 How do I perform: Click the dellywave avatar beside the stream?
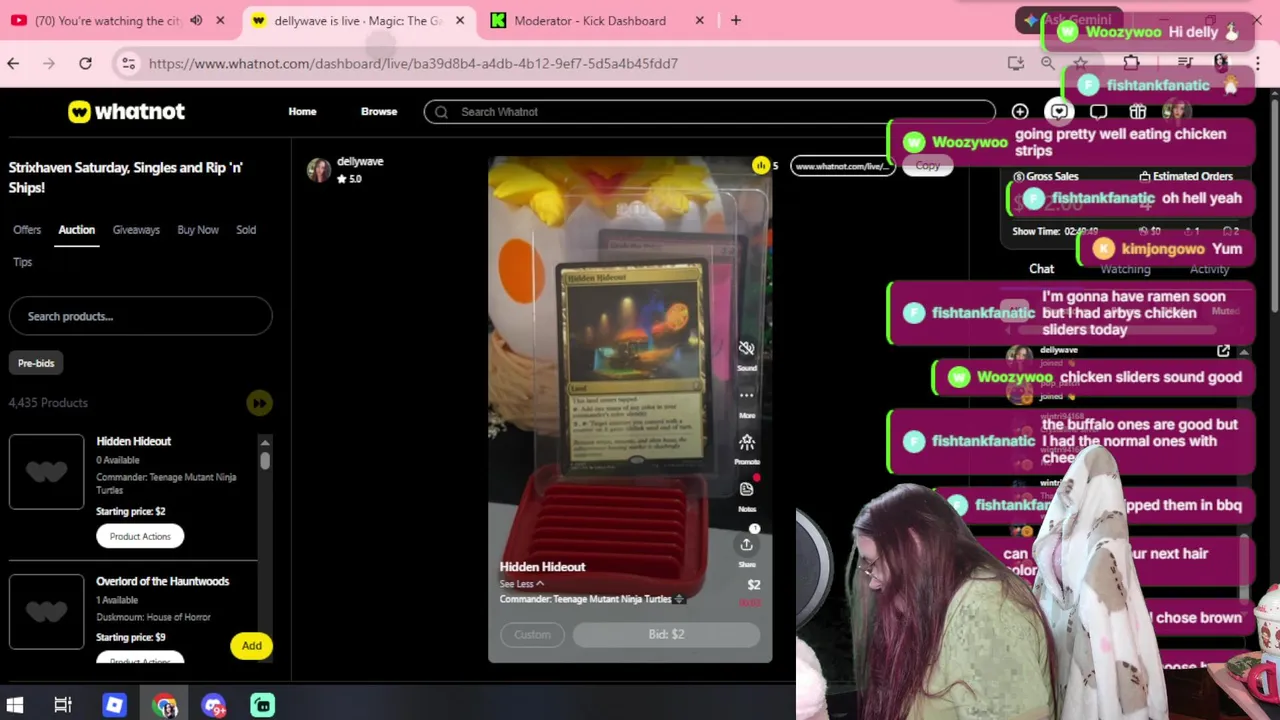point(319,170)
